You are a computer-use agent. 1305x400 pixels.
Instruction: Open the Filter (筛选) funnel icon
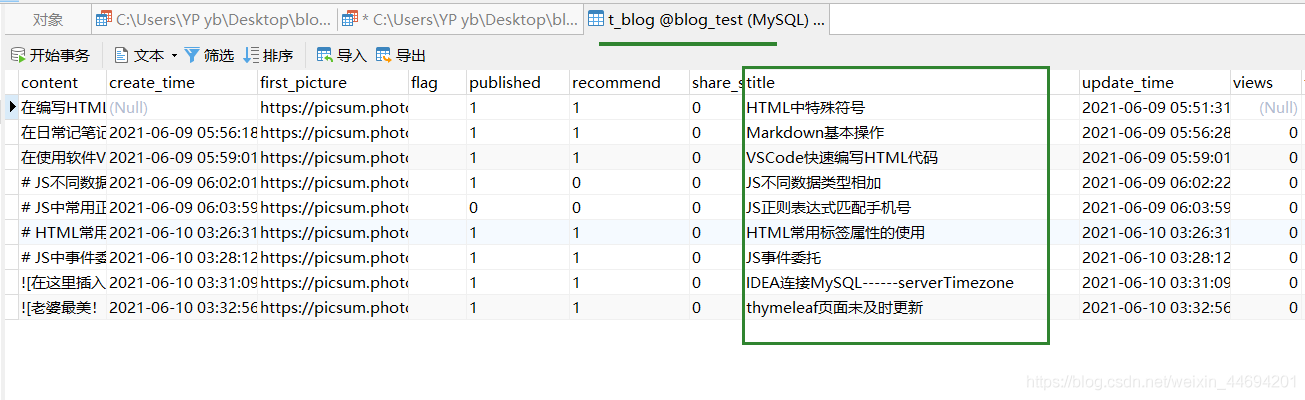point(191,55)
